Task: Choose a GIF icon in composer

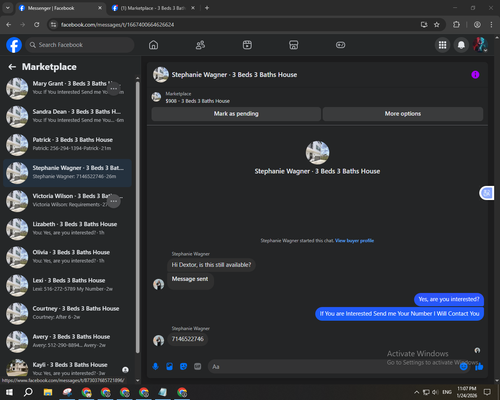Action: click(198, 367)
